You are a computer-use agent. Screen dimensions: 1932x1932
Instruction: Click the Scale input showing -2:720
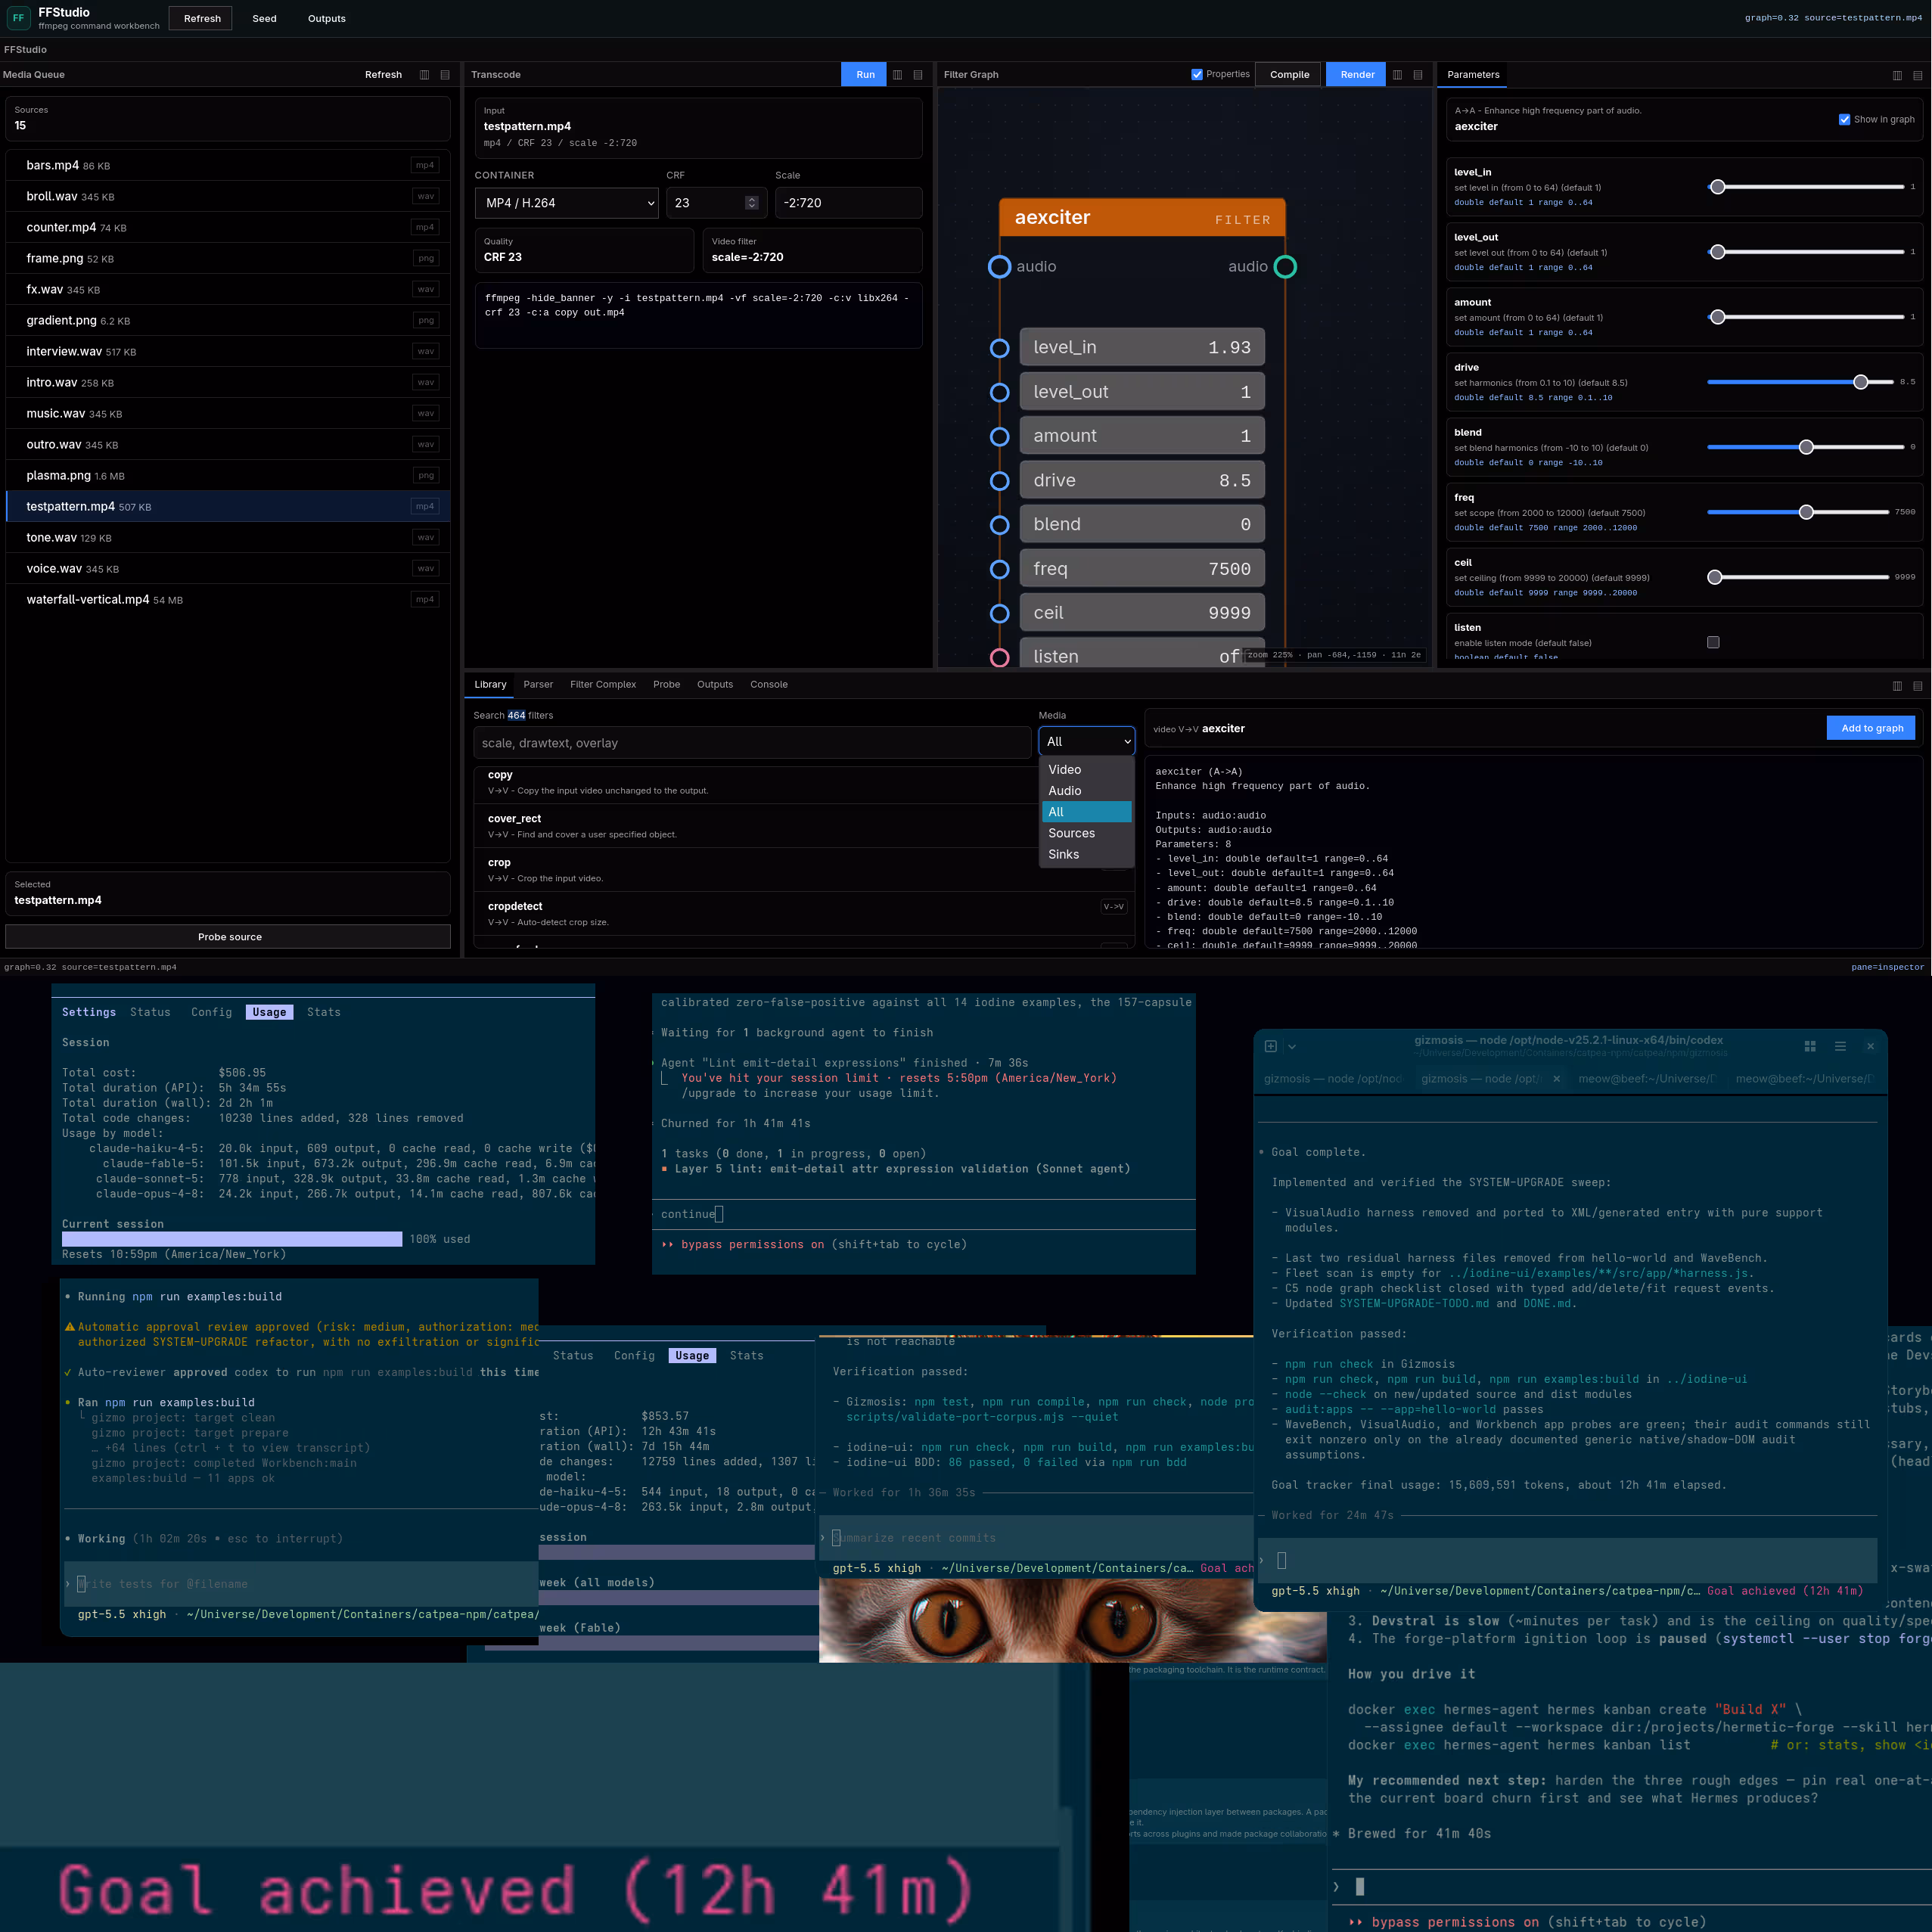848,203
